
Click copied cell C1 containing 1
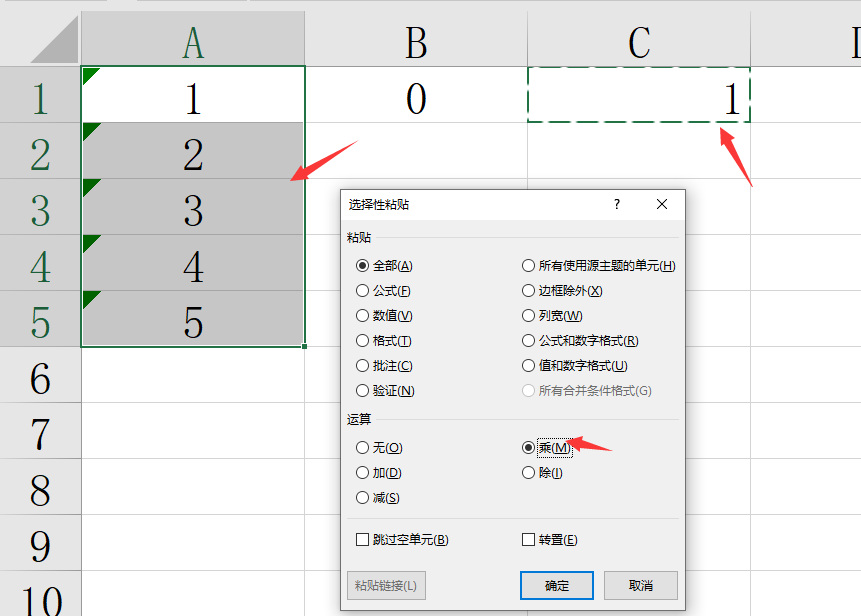point(639,95)
